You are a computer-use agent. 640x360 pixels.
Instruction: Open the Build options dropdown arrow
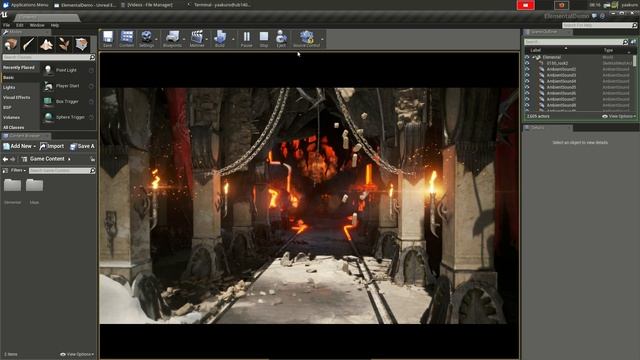[x=233, y=40]
